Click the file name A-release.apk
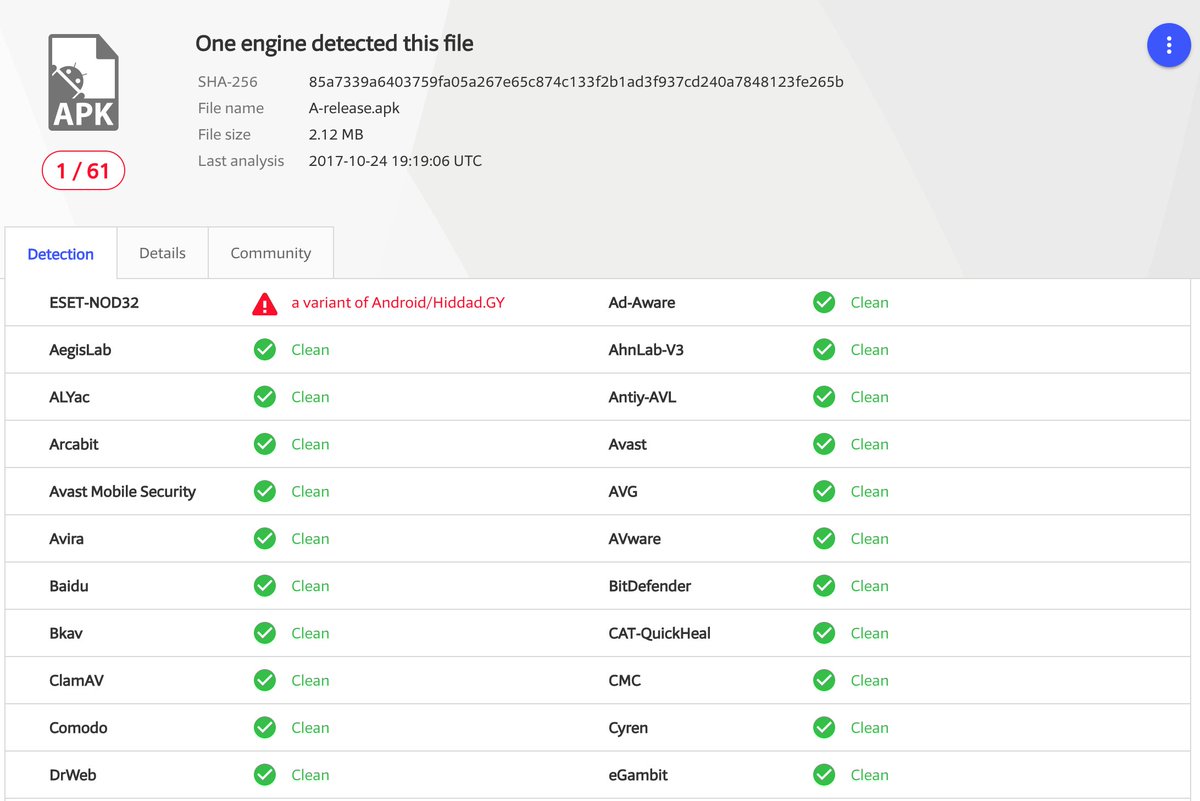Screen dimensions: 1200x801 click(354, 108)
